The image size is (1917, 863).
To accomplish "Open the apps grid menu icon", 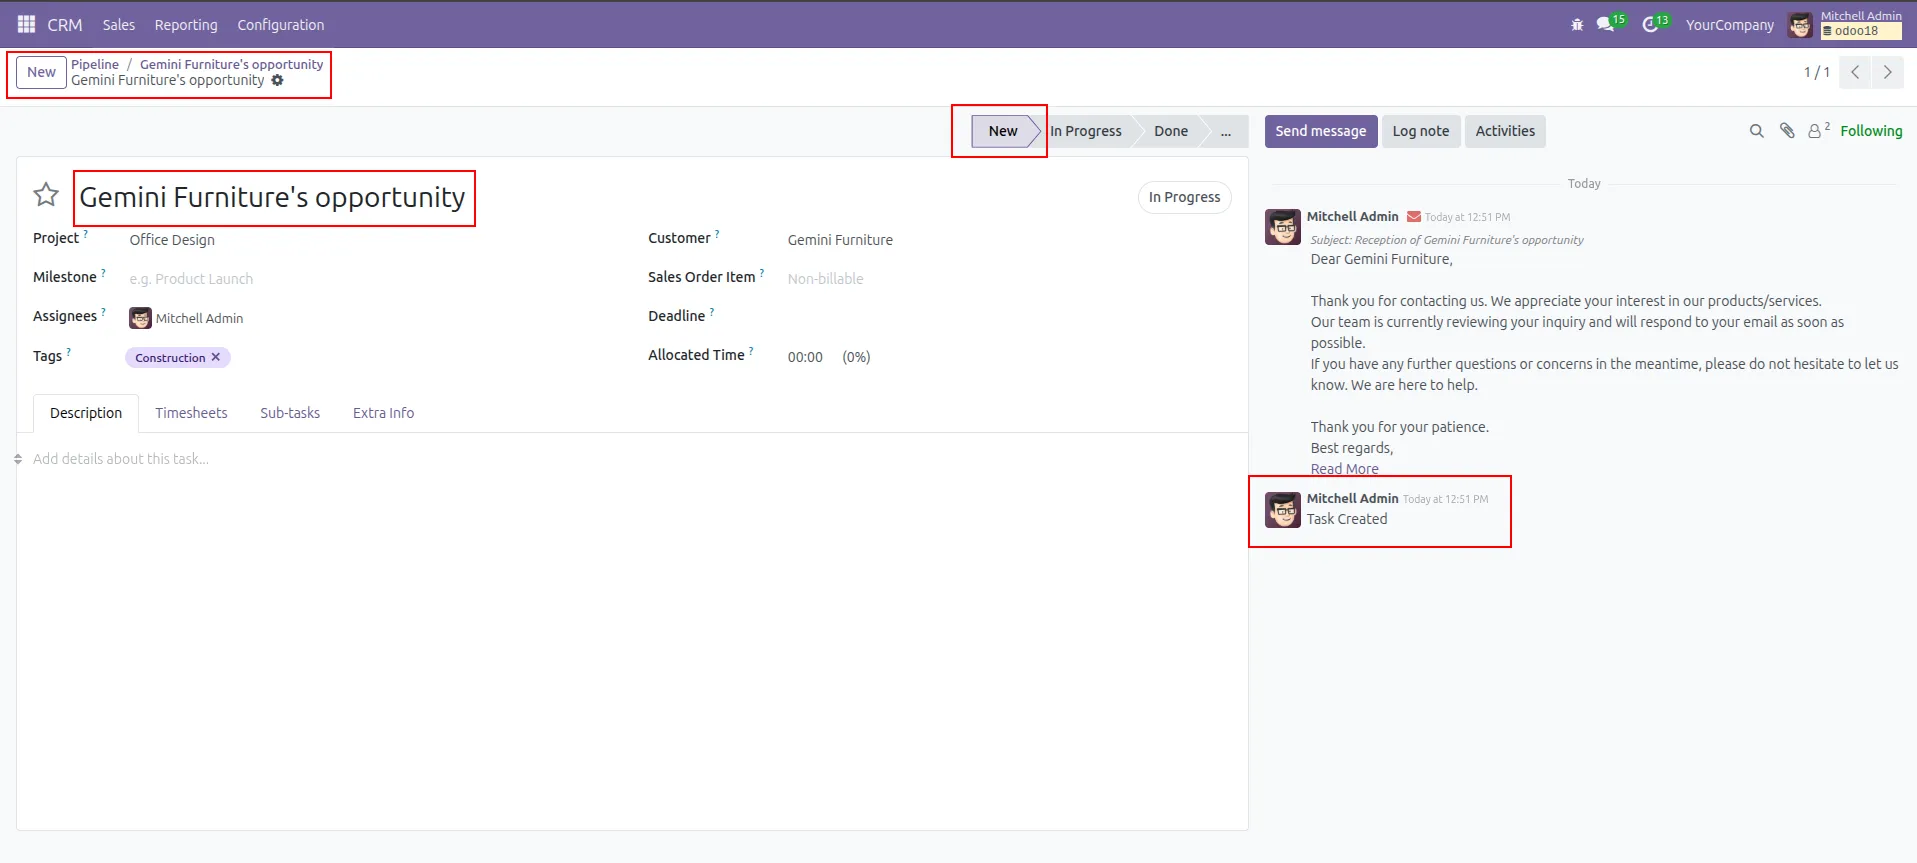I will click(x=26, y=24).
